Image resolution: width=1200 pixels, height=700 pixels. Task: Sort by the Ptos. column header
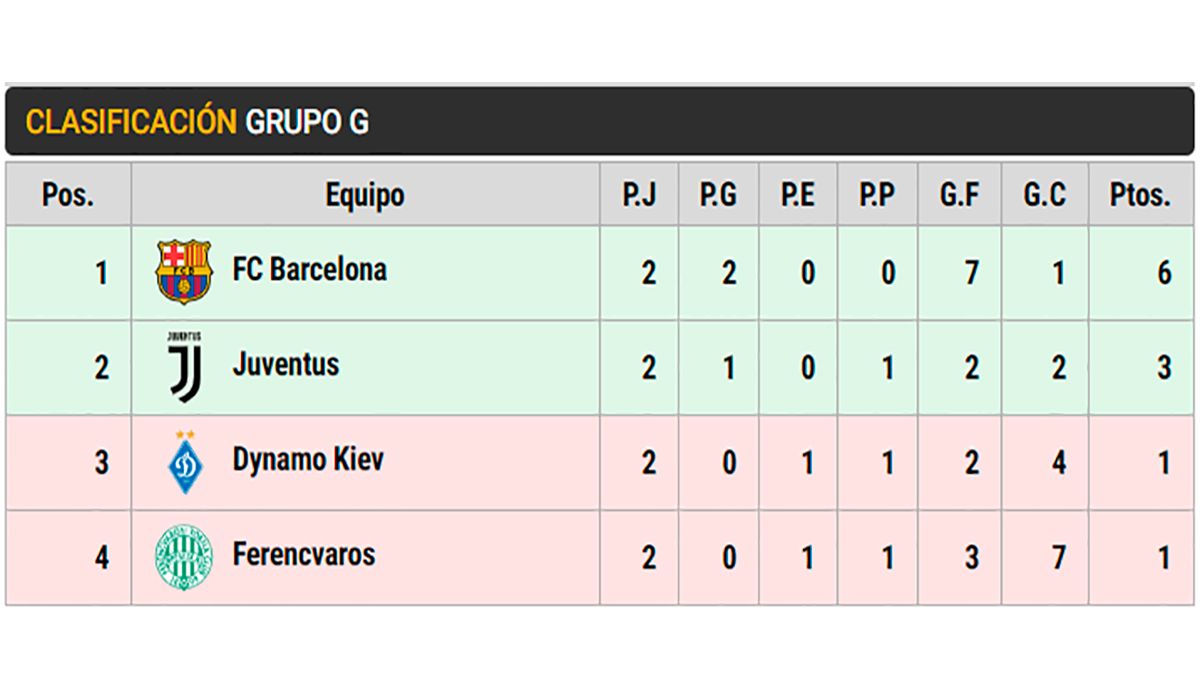point(1140,195)
